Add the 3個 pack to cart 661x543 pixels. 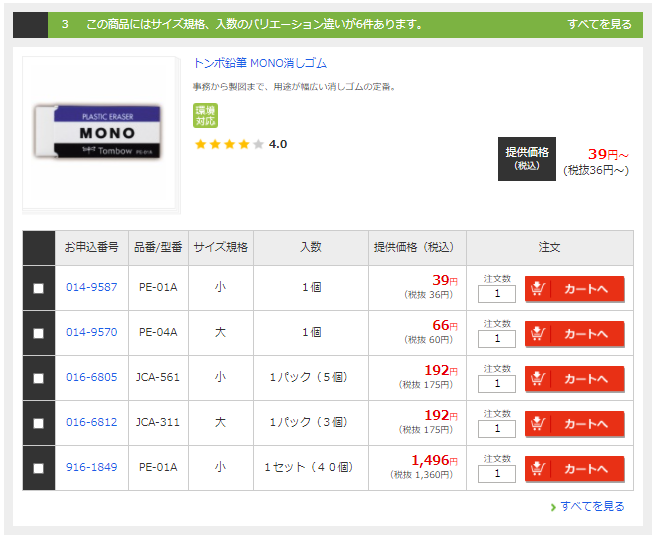(x=575, y=424)
